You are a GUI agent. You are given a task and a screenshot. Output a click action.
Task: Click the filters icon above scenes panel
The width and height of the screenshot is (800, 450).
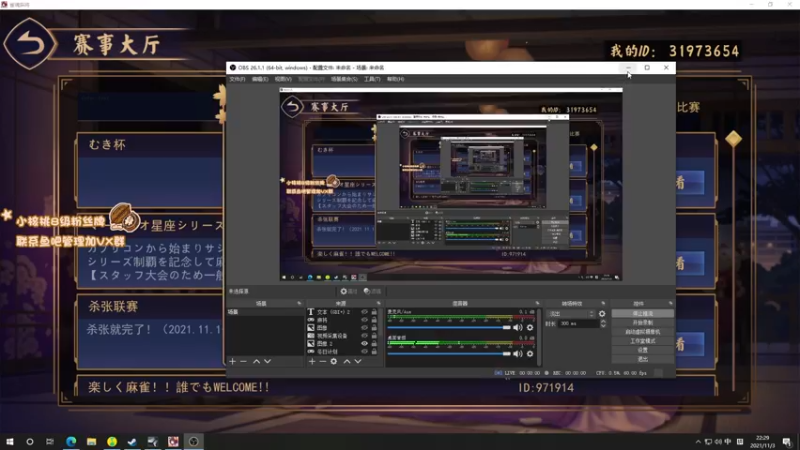[367, 291]
